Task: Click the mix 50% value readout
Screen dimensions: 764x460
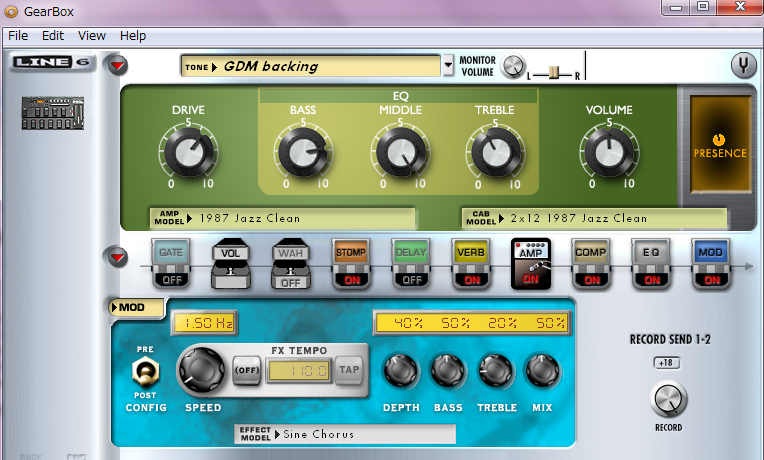Action: tap(550, 323)
